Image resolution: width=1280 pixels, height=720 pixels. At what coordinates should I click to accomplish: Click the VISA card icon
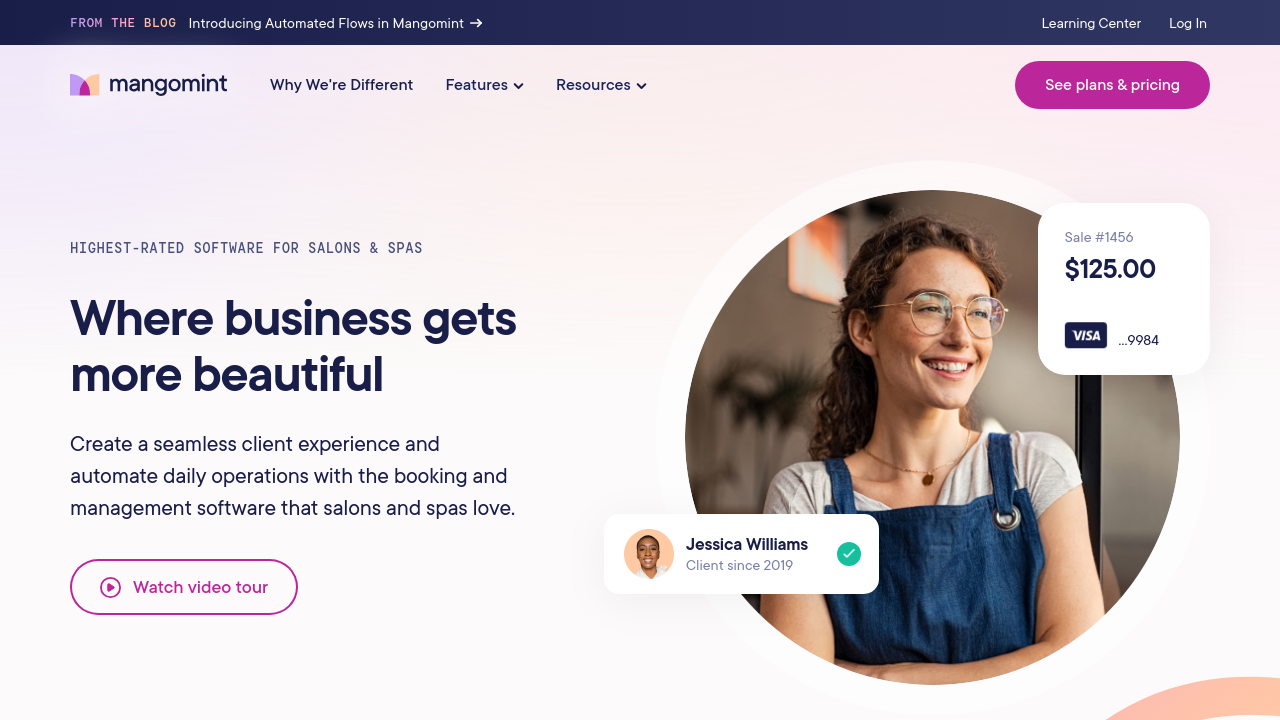1085,336
